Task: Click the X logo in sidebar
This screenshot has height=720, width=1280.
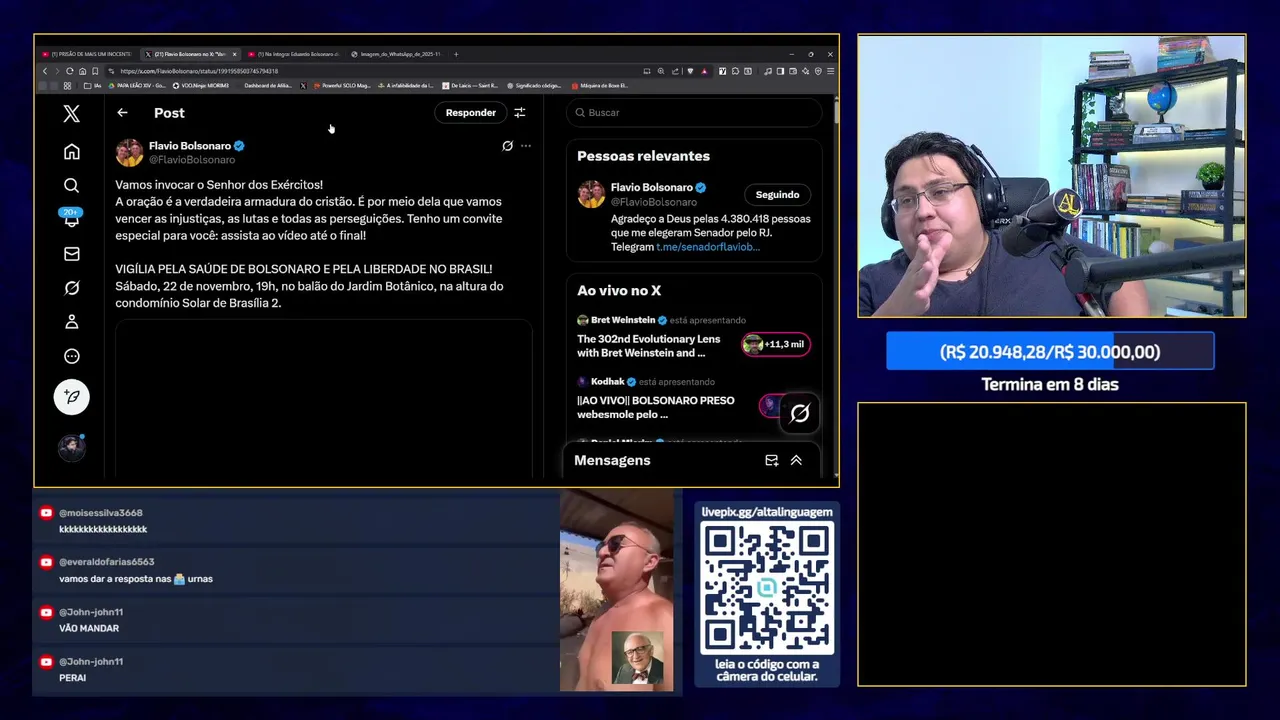Action: click(71, 114)
